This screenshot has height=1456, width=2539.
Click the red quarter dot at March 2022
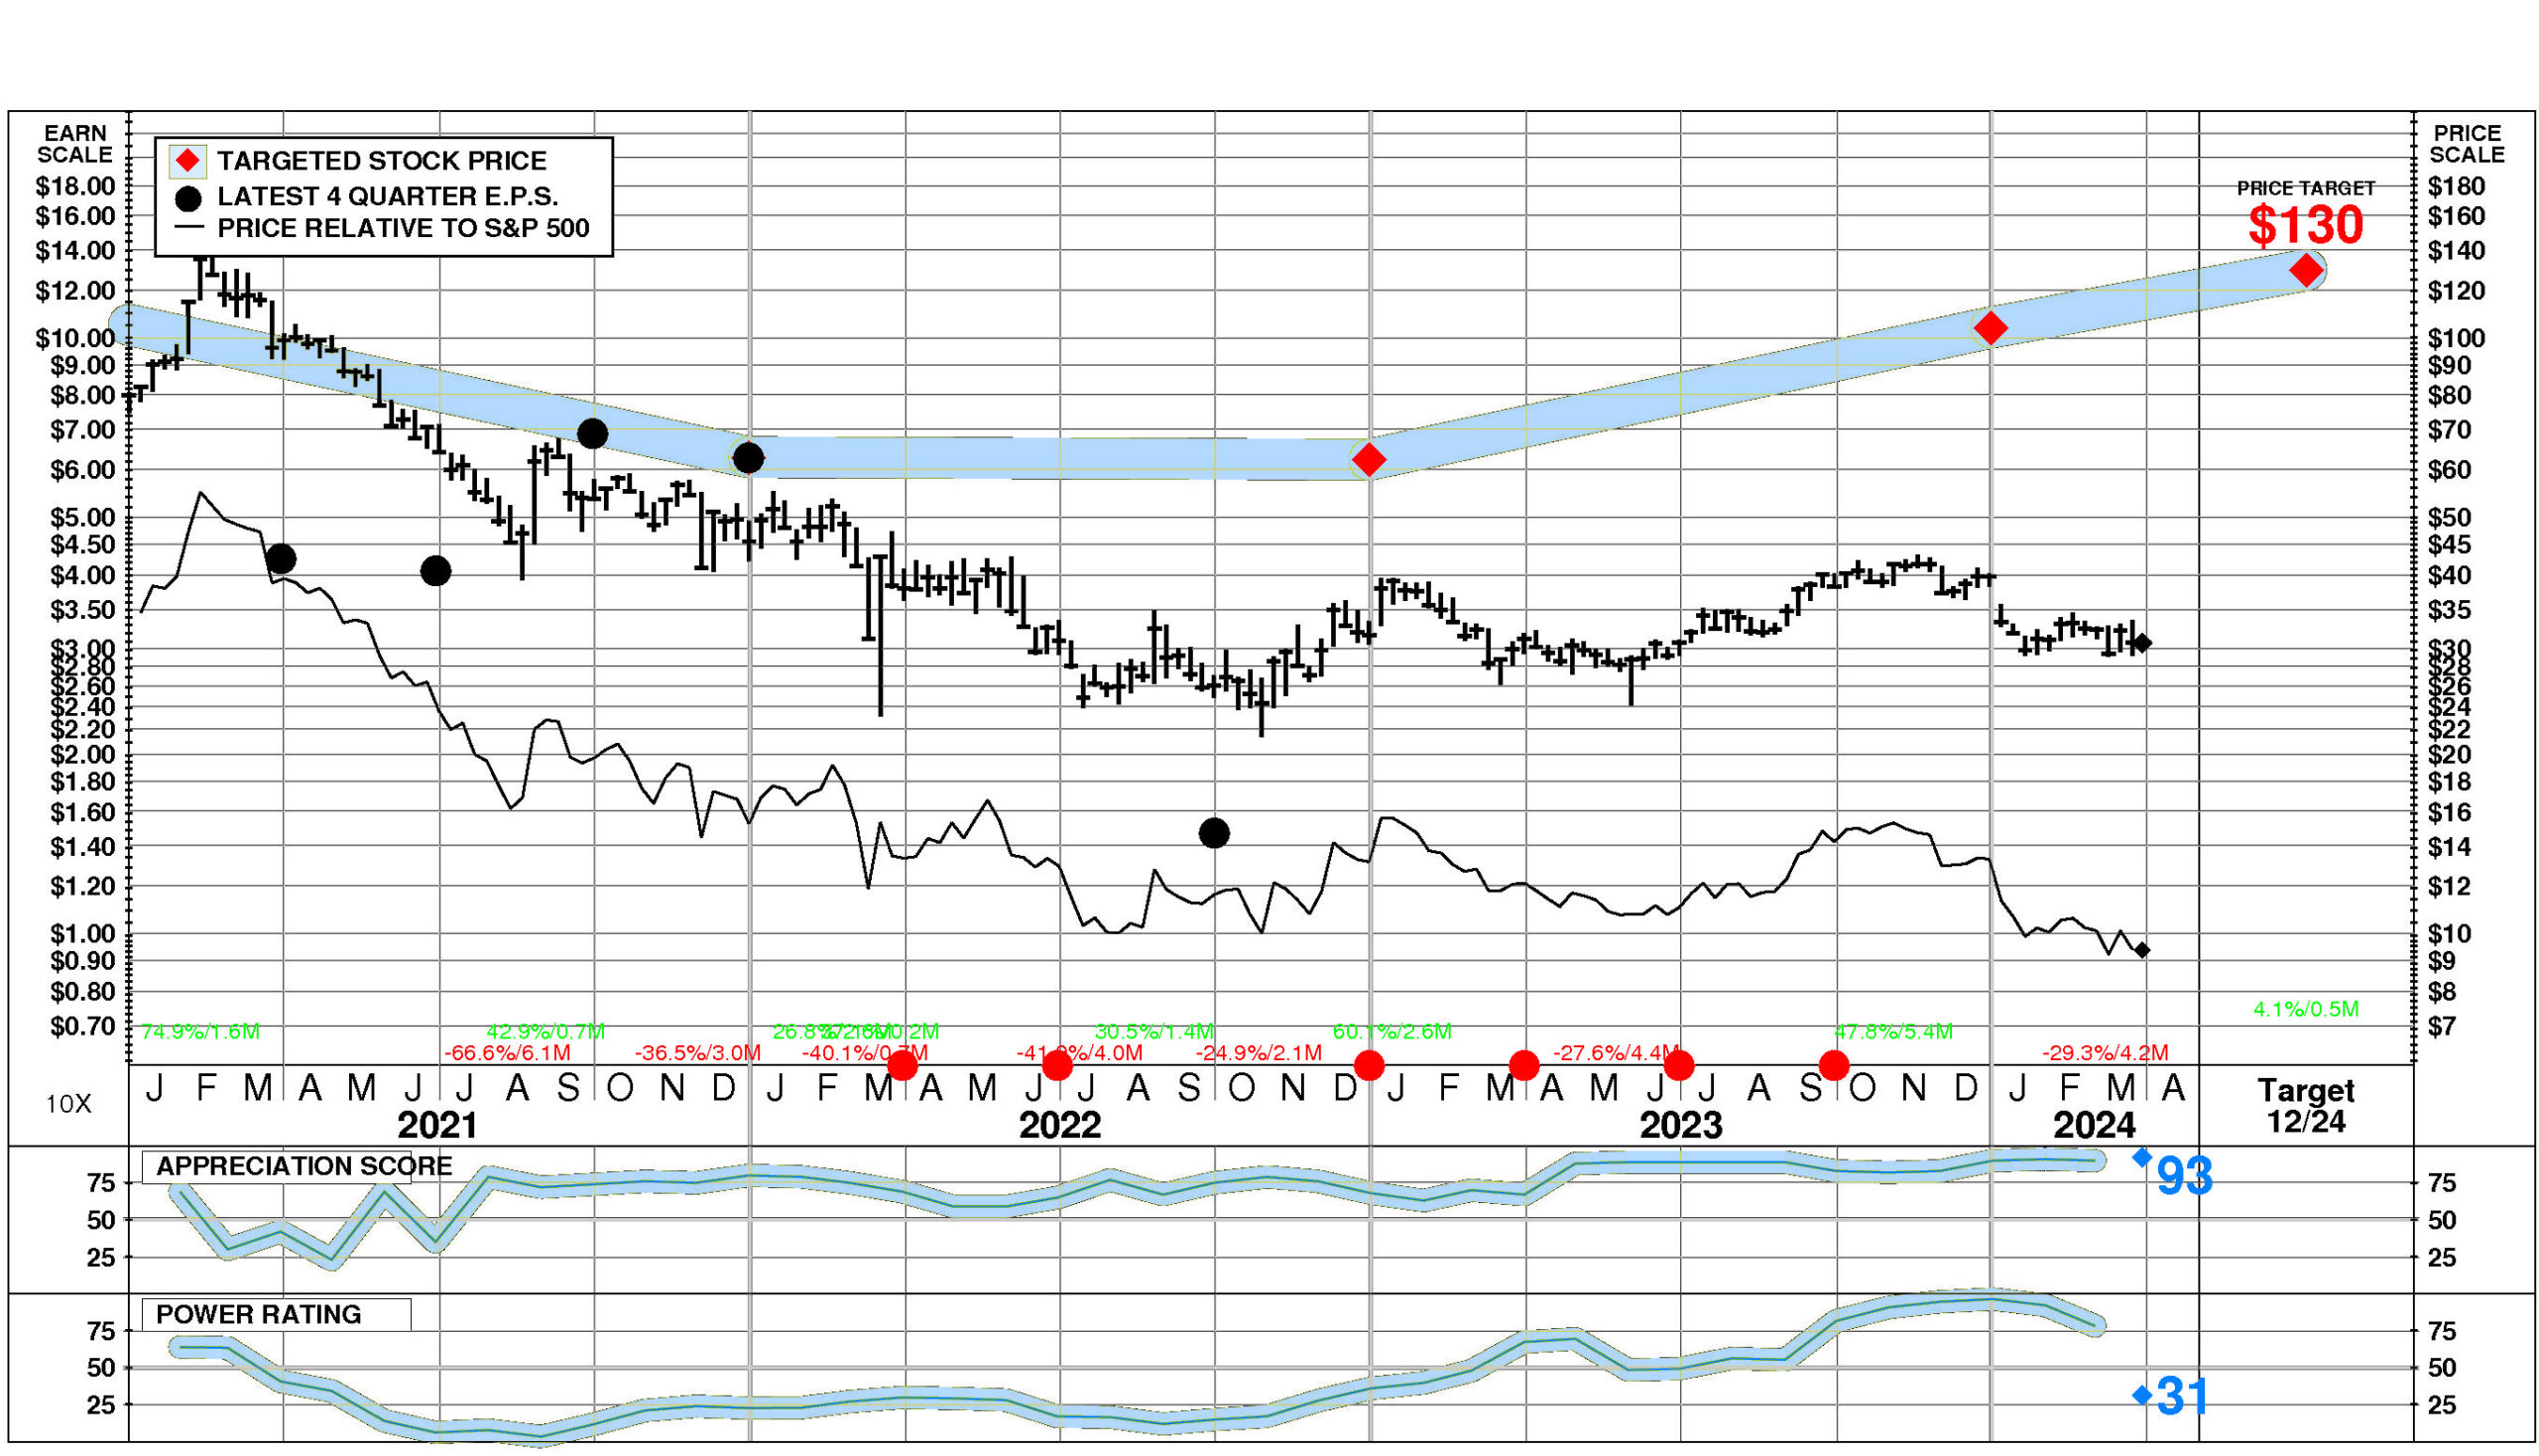point(902,1066)
